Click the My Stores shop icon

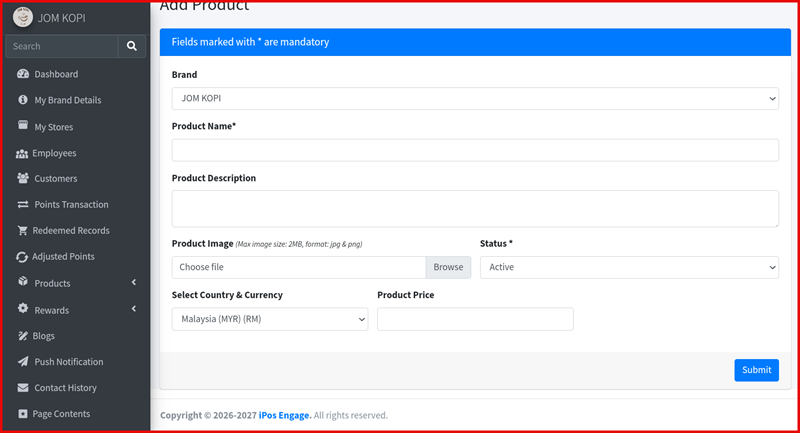coord(23,127)
